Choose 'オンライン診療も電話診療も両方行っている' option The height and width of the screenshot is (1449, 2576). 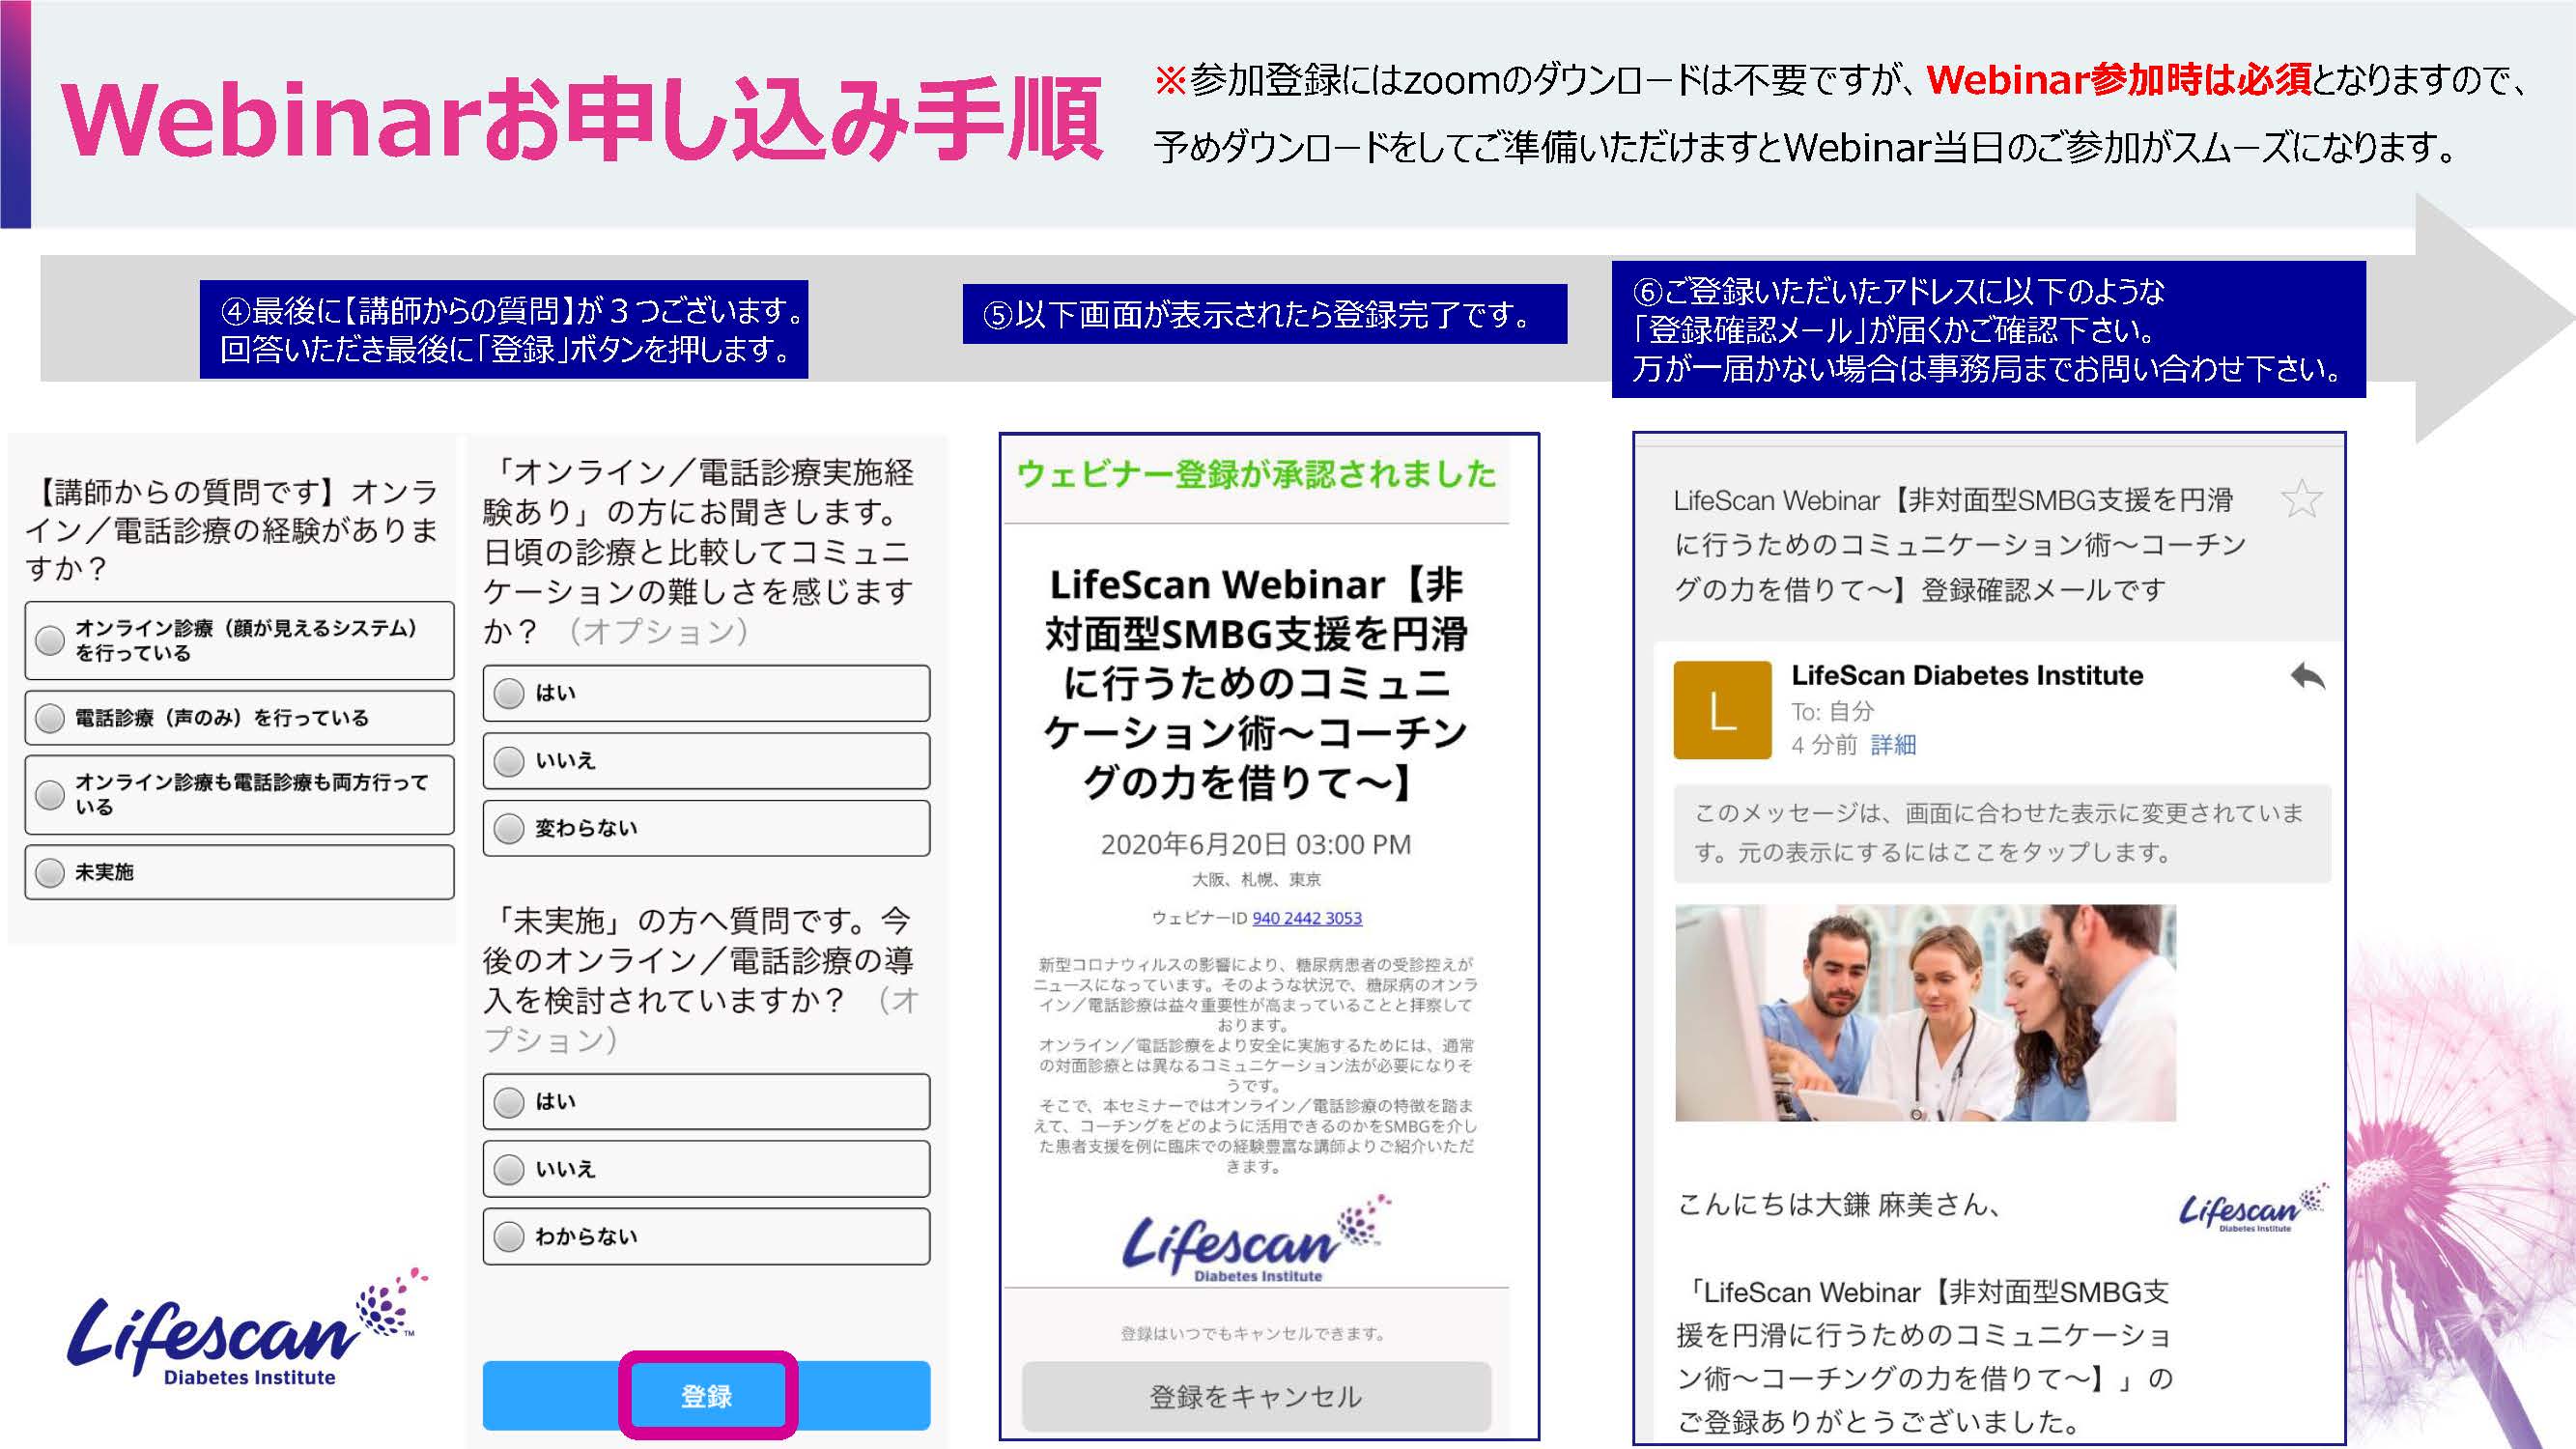239,794
